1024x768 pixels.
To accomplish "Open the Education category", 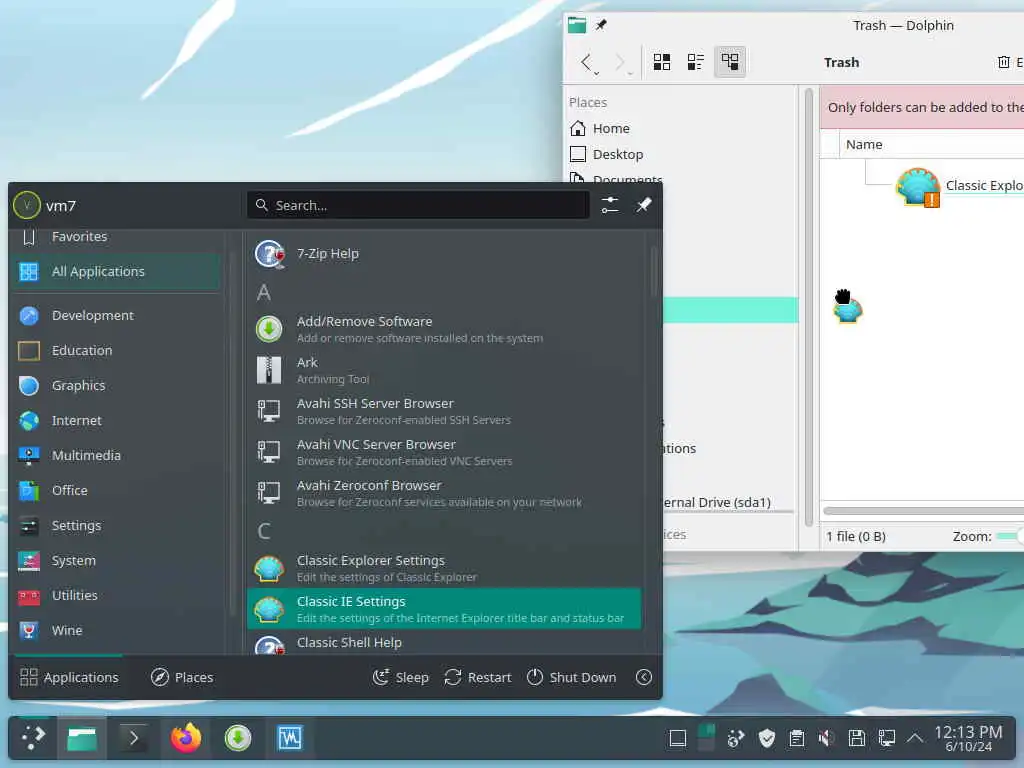I will click(116, 351).
